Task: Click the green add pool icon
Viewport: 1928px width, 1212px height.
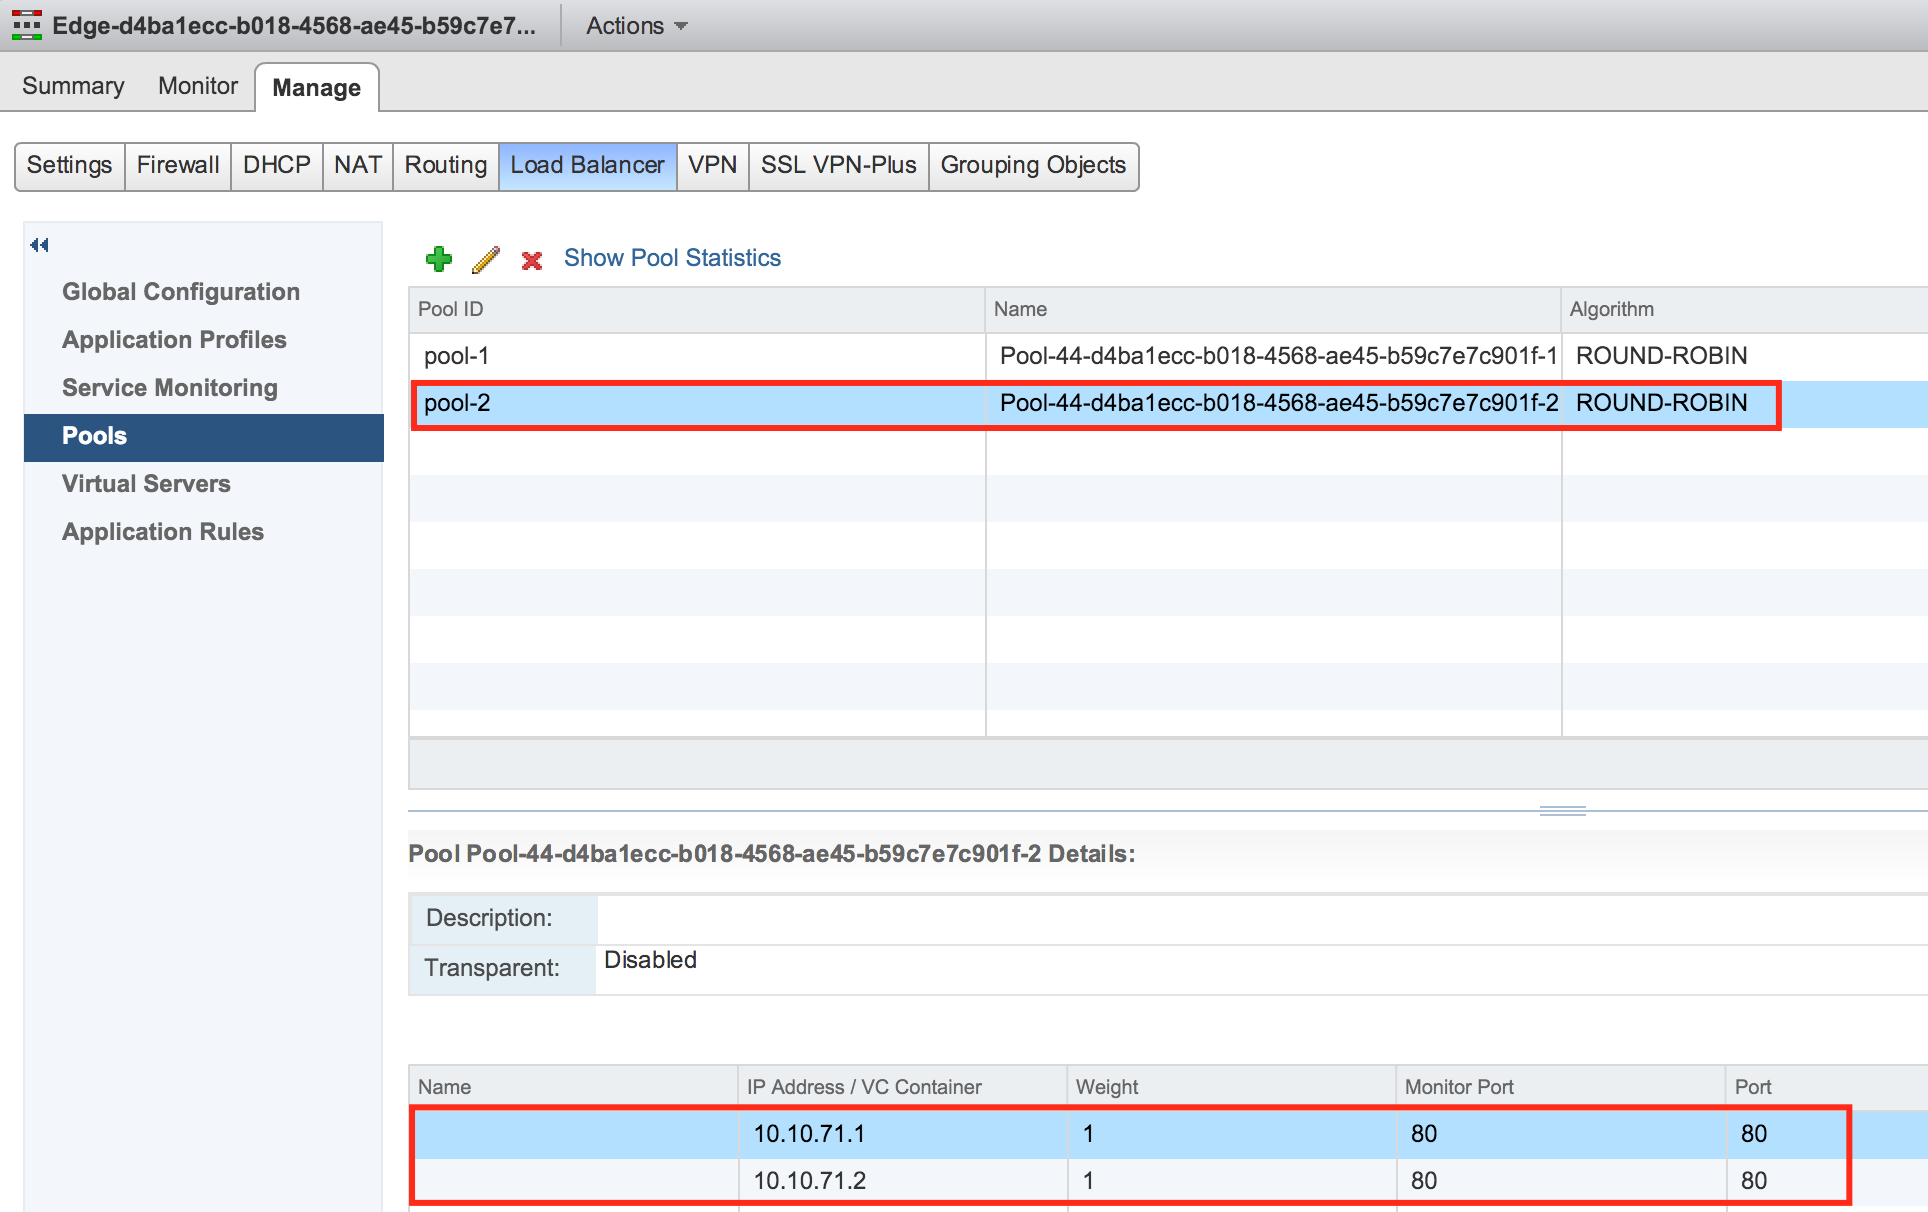Action: tap(438, 259)
